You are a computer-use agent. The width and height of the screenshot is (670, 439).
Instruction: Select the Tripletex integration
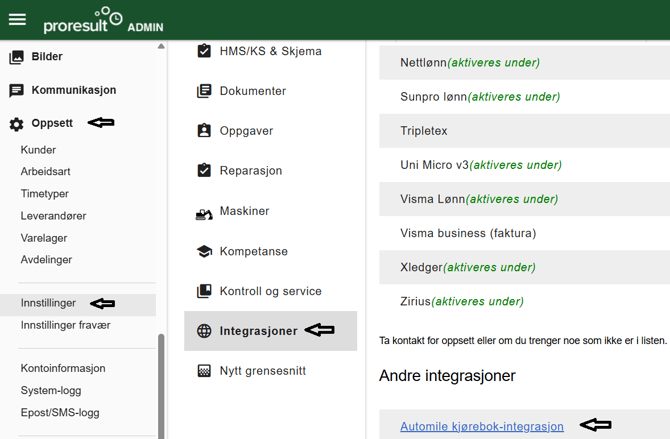[x=424, y=131]
